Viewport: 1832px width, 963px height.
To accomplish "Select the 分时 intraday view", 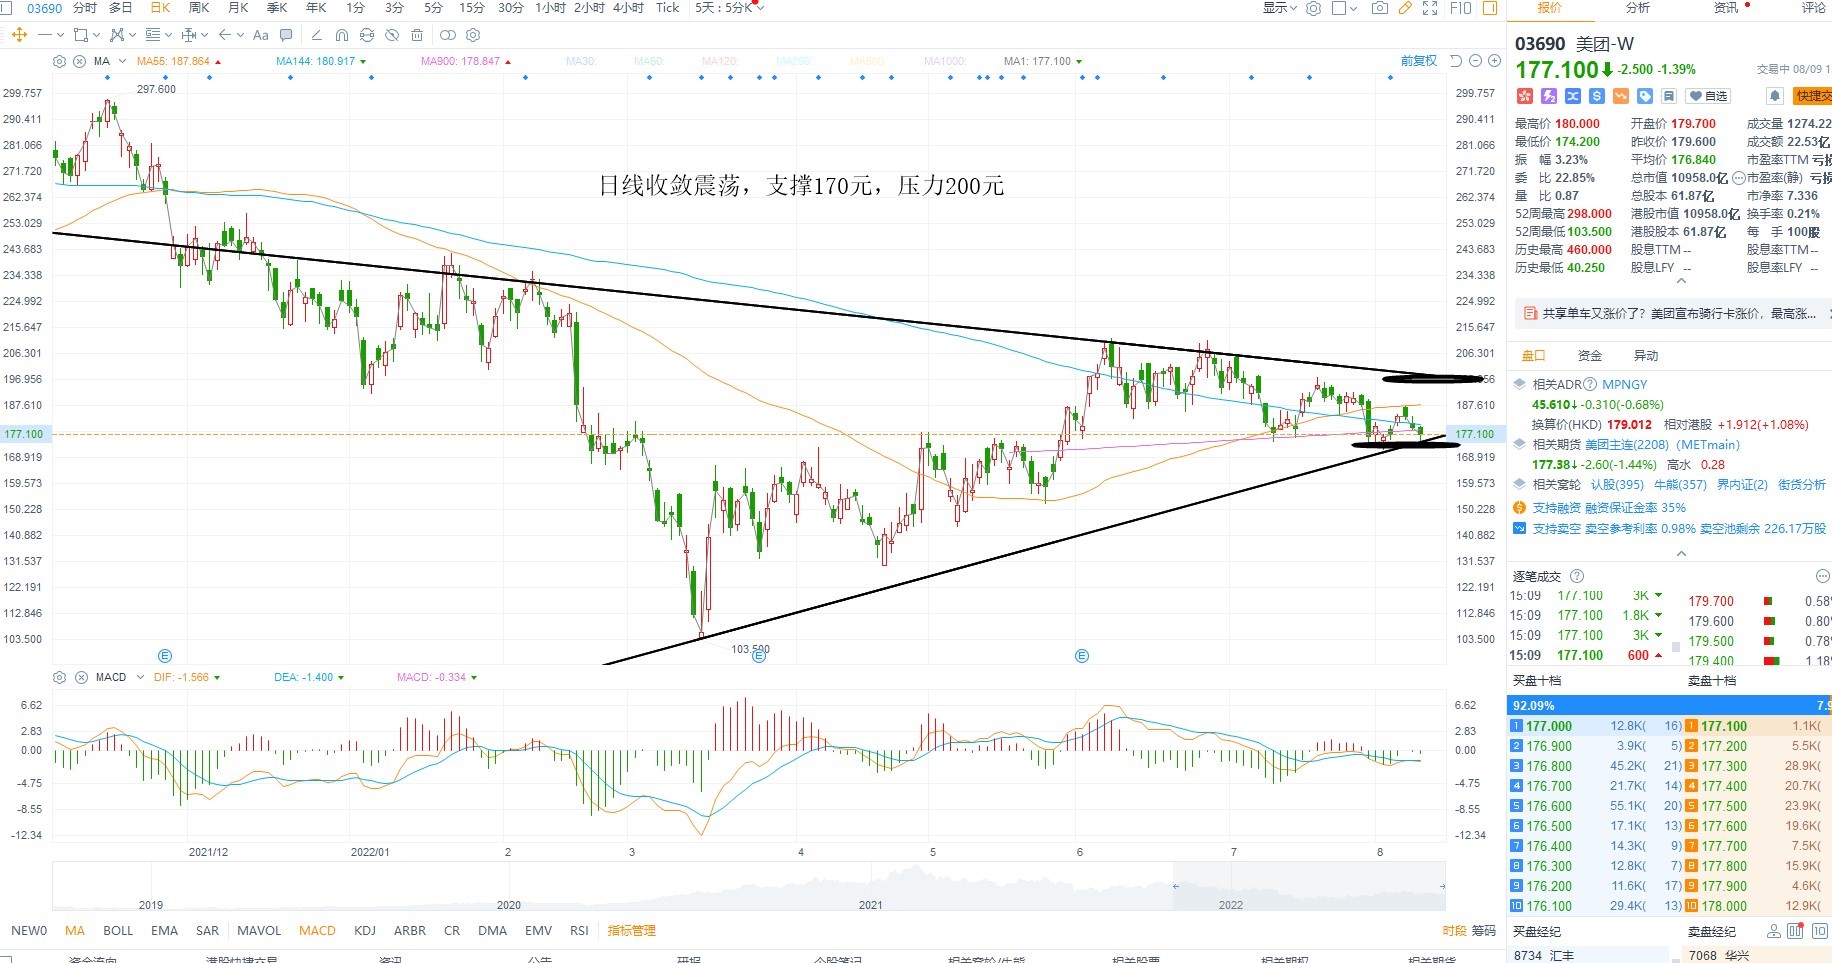I will [x=85, y=8].
